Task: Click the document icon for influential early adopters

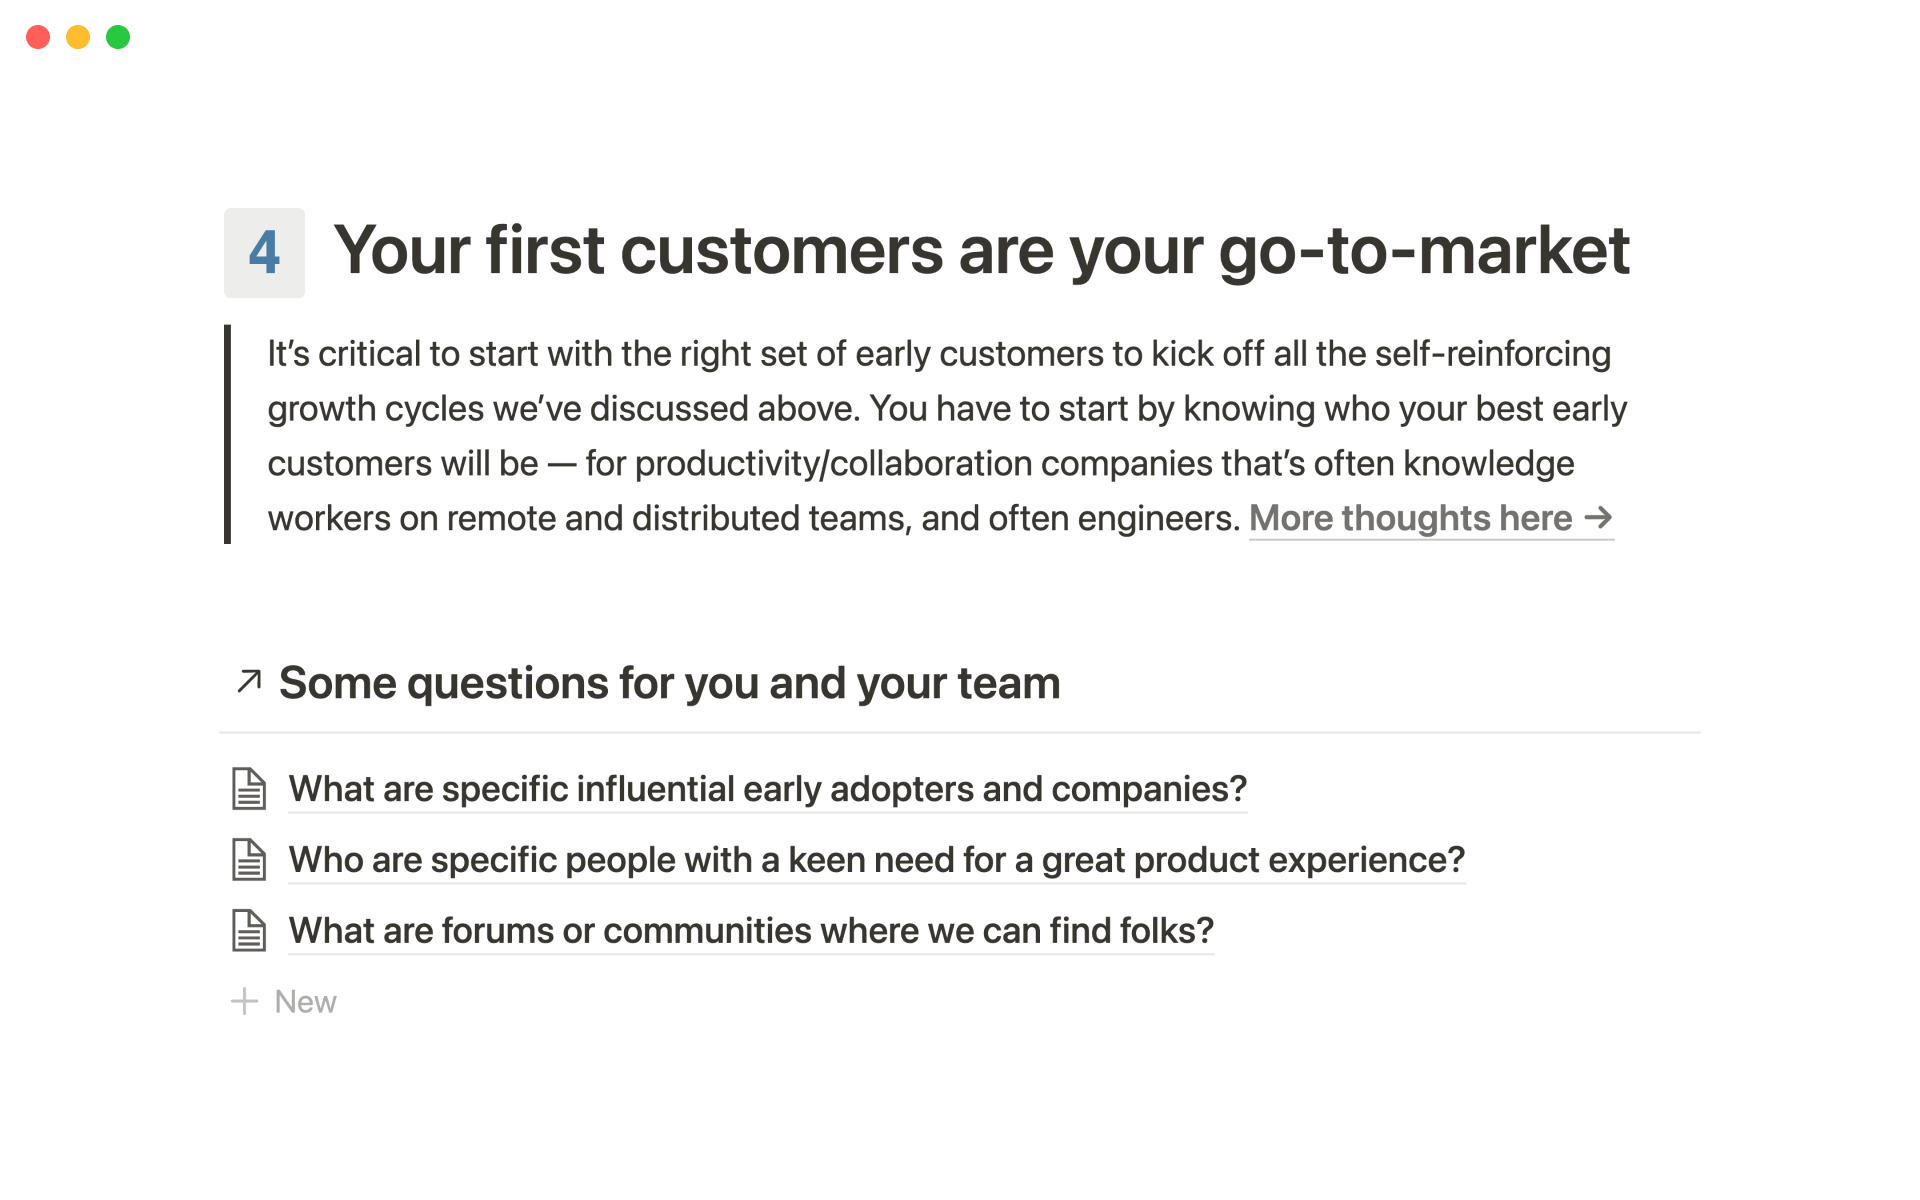Action: coord(249,789)
